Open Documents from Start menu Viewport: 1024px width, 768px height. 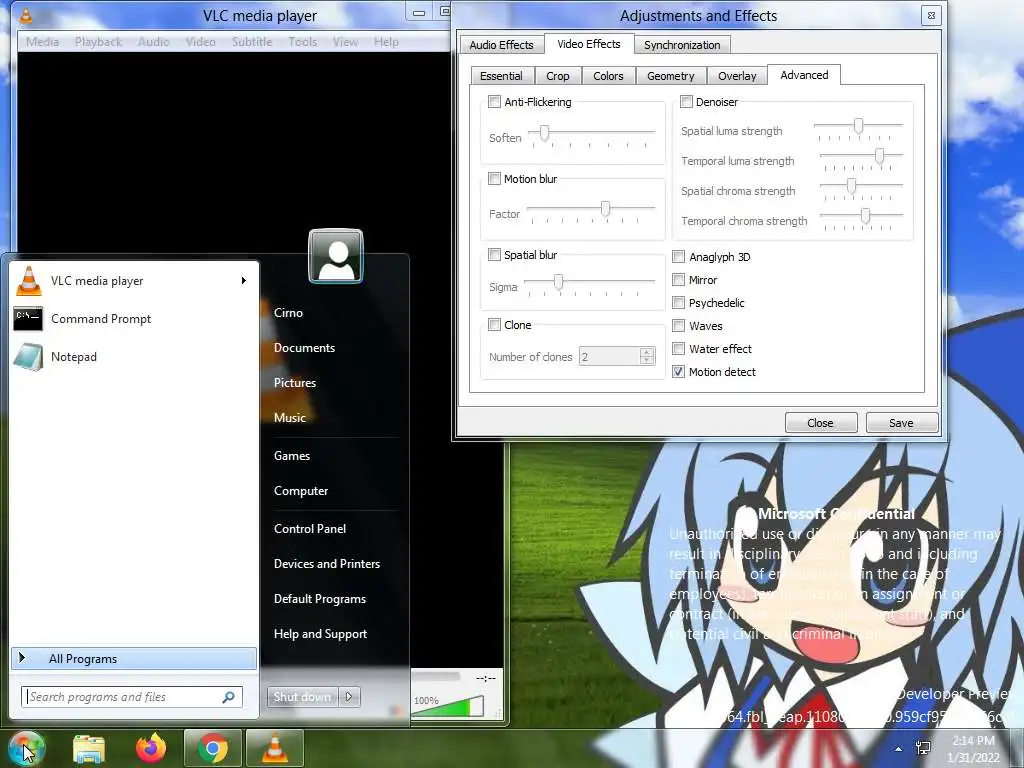tap(304, 347)
